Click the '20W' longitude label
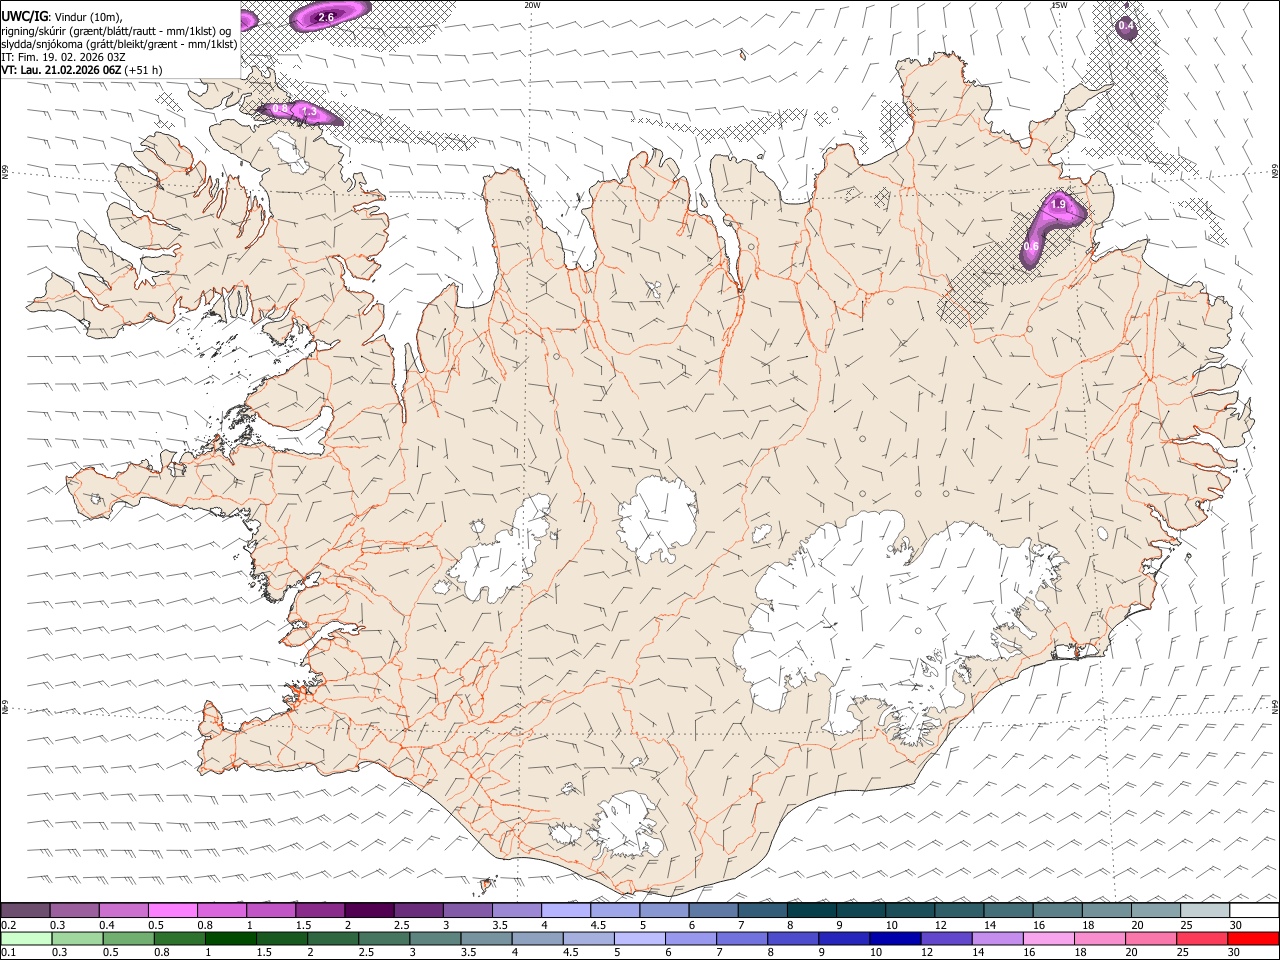 (x=532, y=5)
